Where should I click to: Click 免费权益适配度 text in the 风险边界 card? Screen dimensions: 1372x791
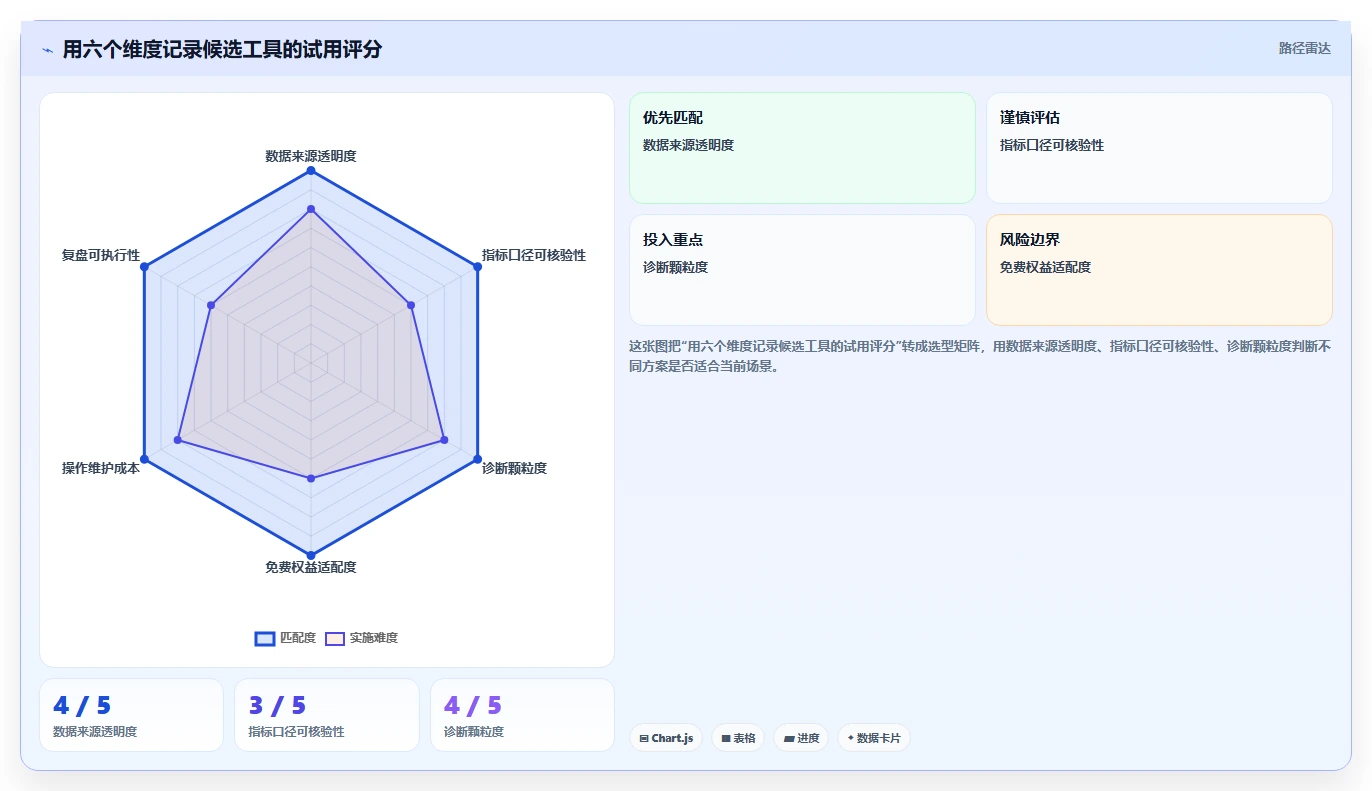tap(1045, 267)
